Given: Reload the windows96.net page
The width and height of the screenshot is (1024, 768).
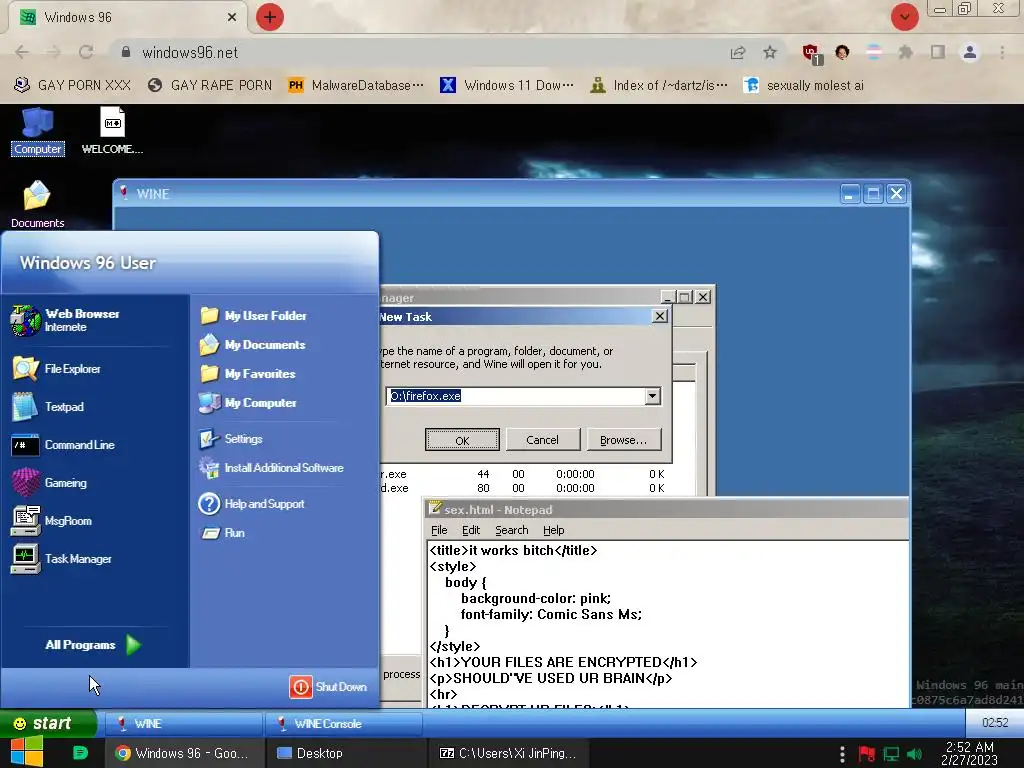Looking at the screenshot, I should [86, 52].
